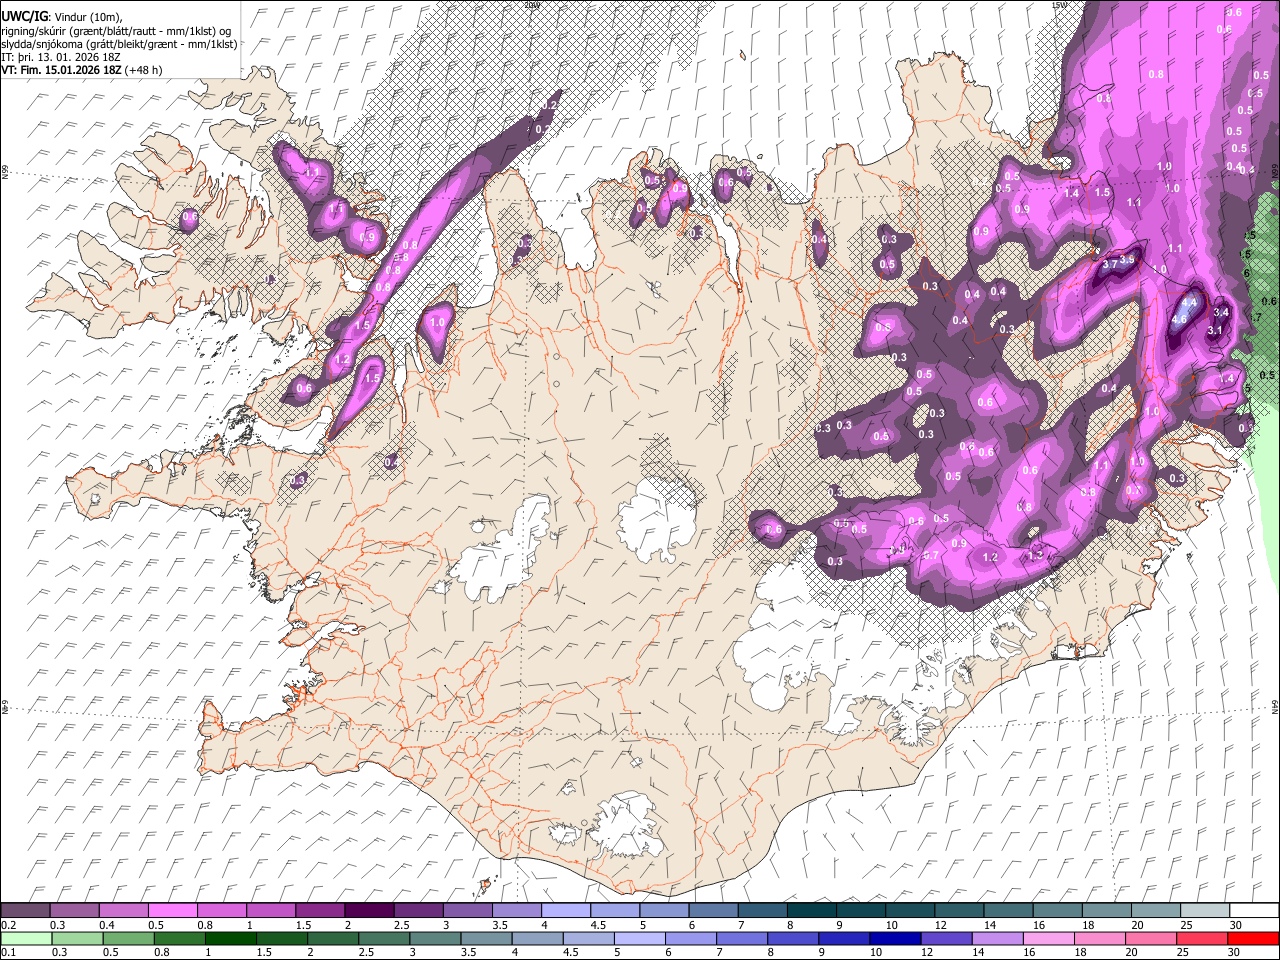Click the 'rigning/skúrir' legend description line

point(116,30)
